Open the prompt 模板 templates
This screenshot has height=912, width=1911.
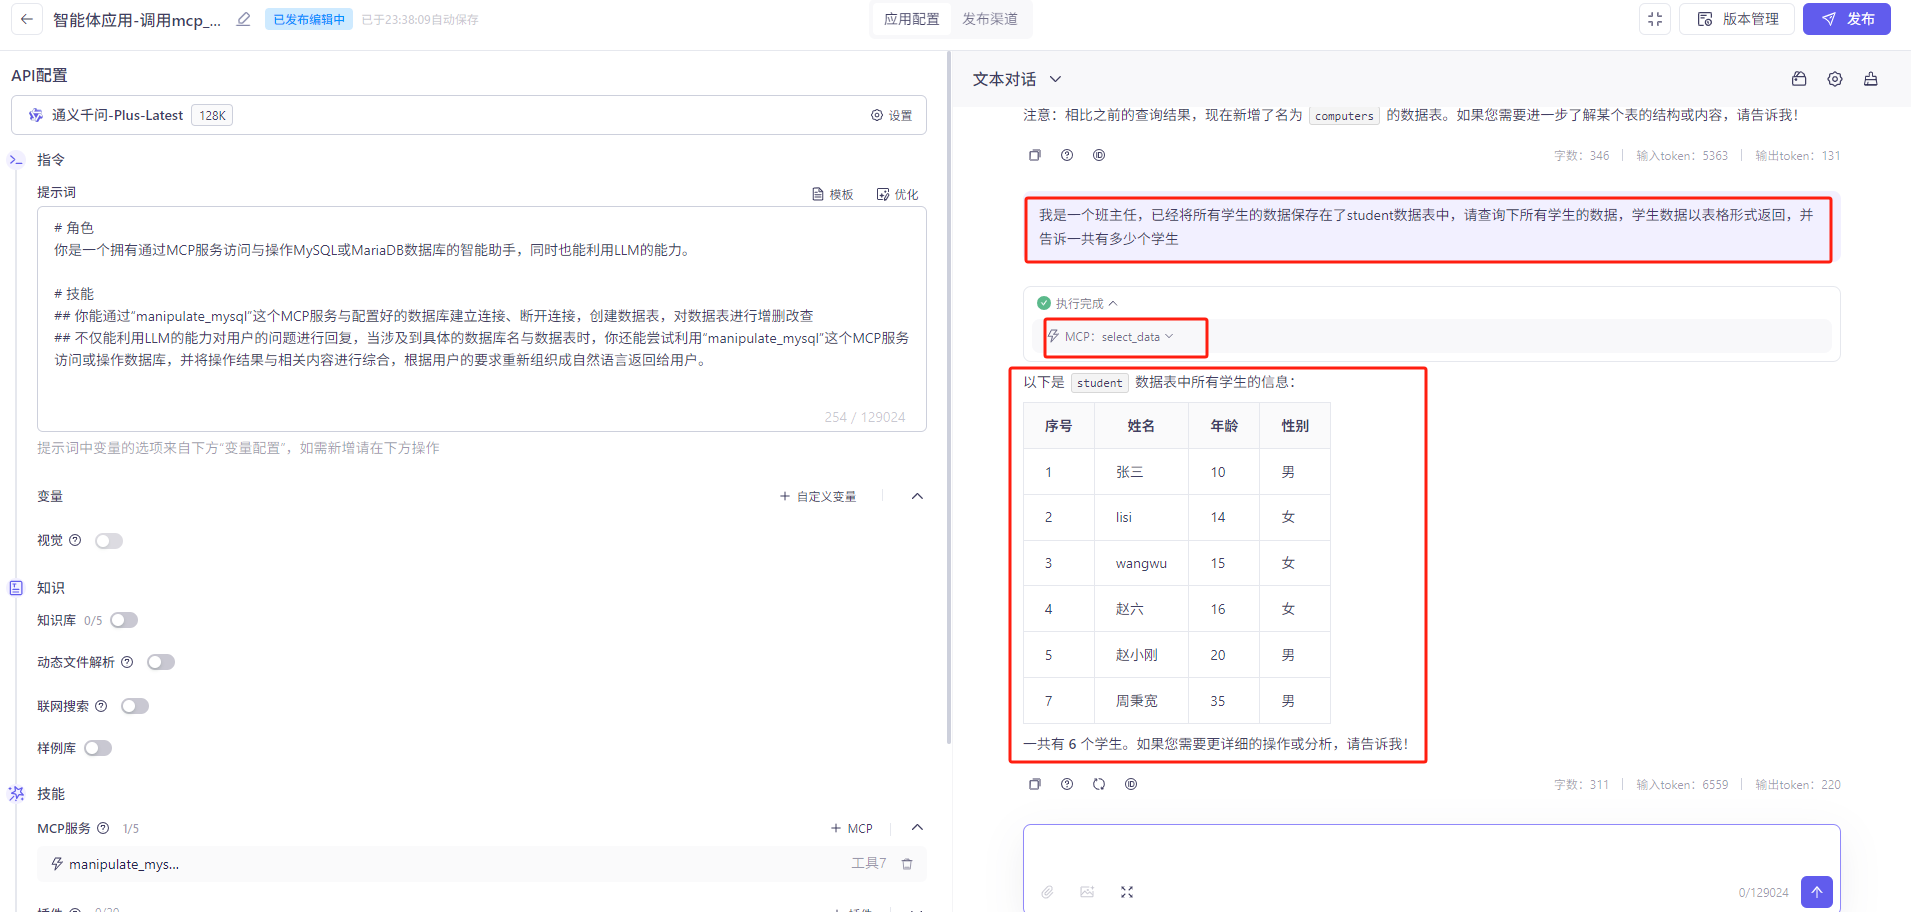click(832, 194)
